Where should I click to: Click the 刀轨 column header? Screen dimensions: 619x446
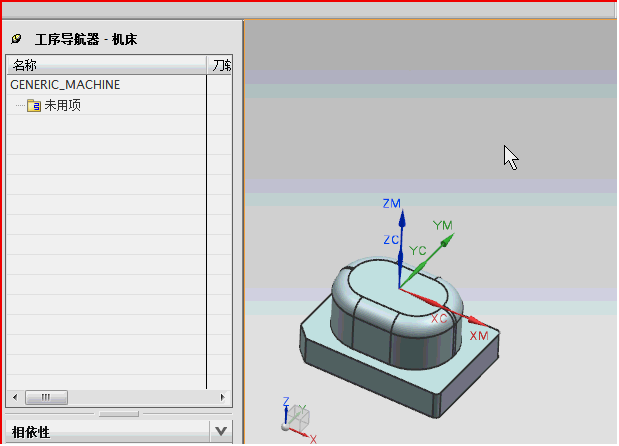221,65
